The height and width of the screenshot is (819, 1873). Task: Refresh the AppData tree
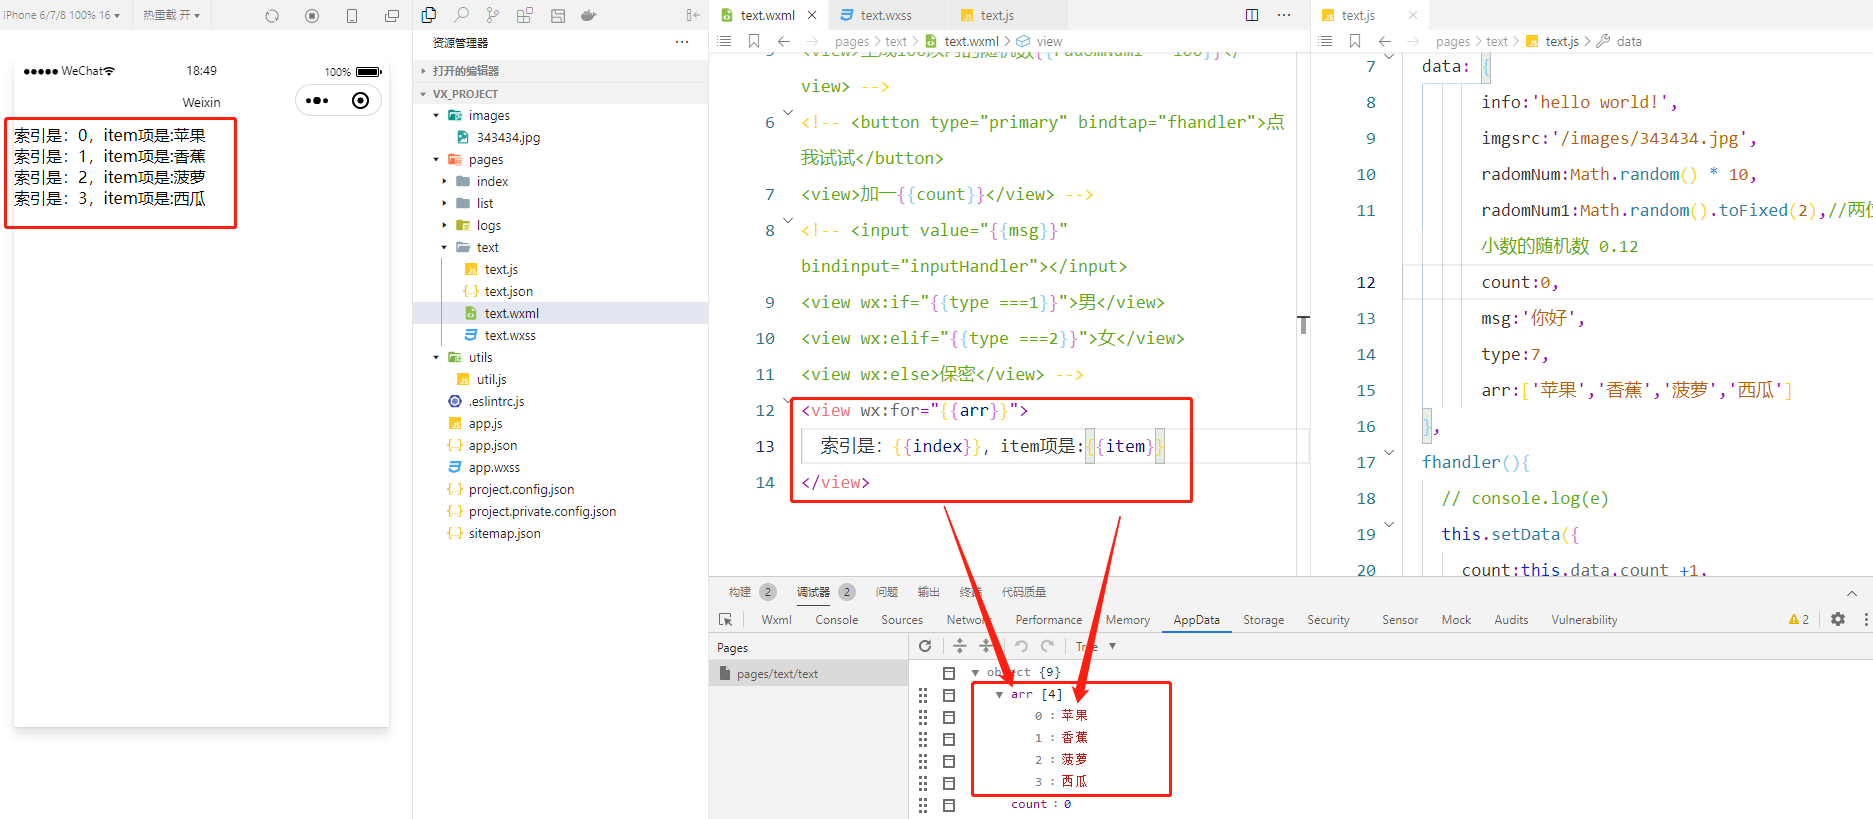(925, 646)
